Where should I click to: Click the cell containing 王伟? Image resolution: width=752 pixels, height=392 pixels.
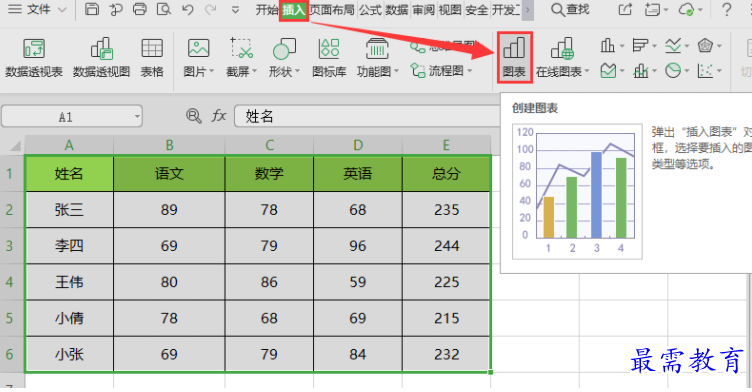click(69, 282)
